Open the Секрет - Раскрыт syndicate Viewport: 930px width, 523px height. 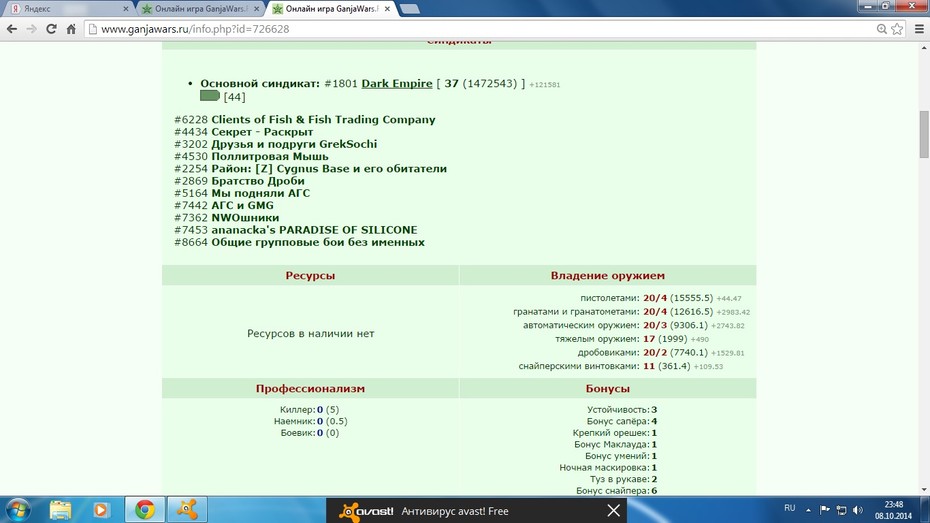262,132
